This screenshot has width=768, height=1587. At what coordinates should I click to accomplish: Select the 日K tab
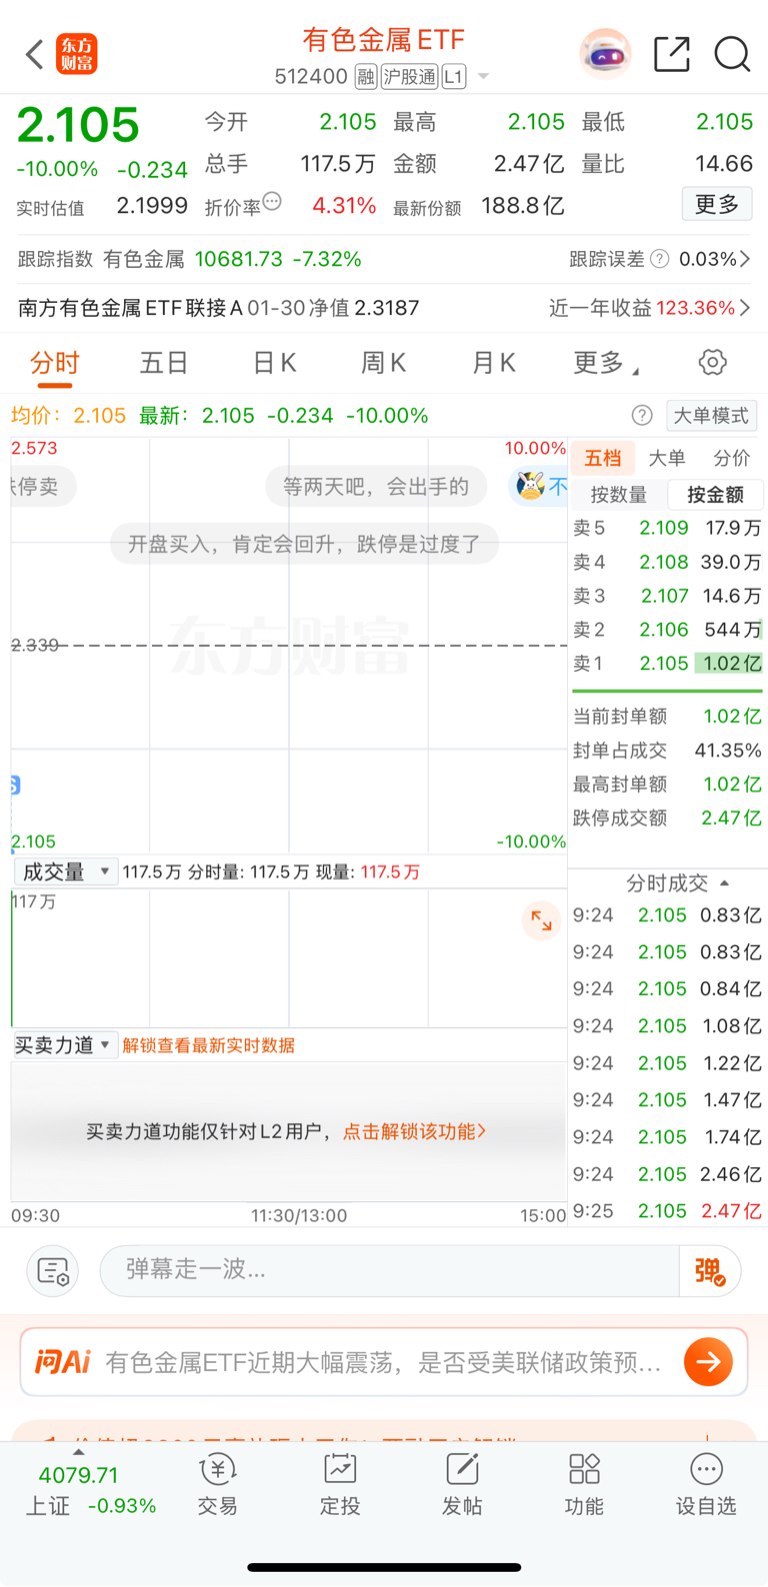275,363
